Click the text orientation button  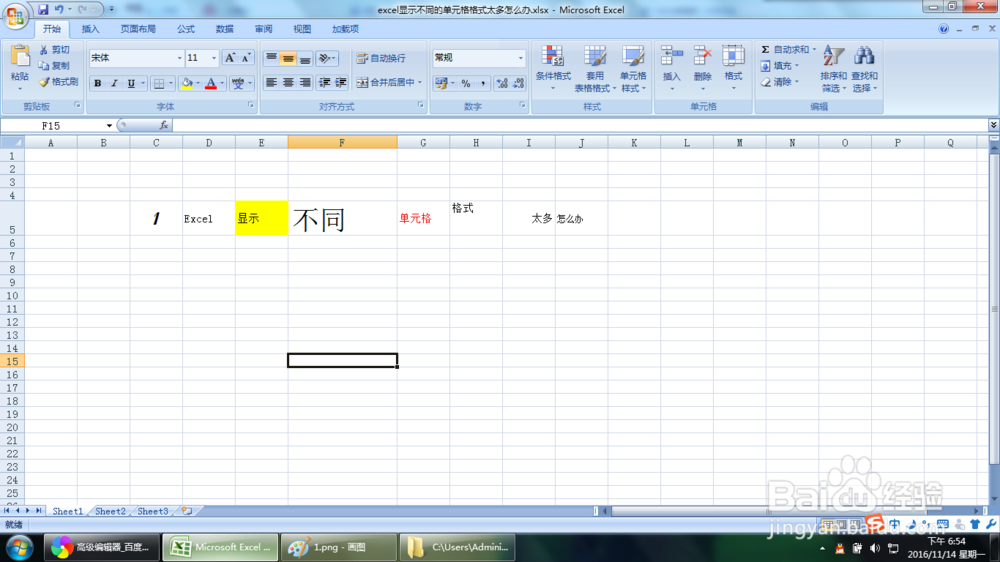pos(327,58)
